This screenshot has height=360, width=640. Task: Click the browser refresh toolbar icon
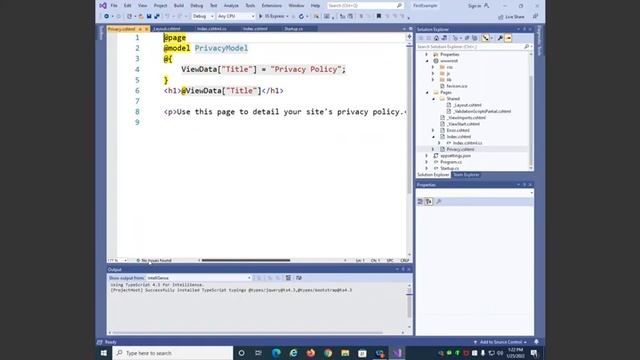pyautogui.click(x=301, y=16)
